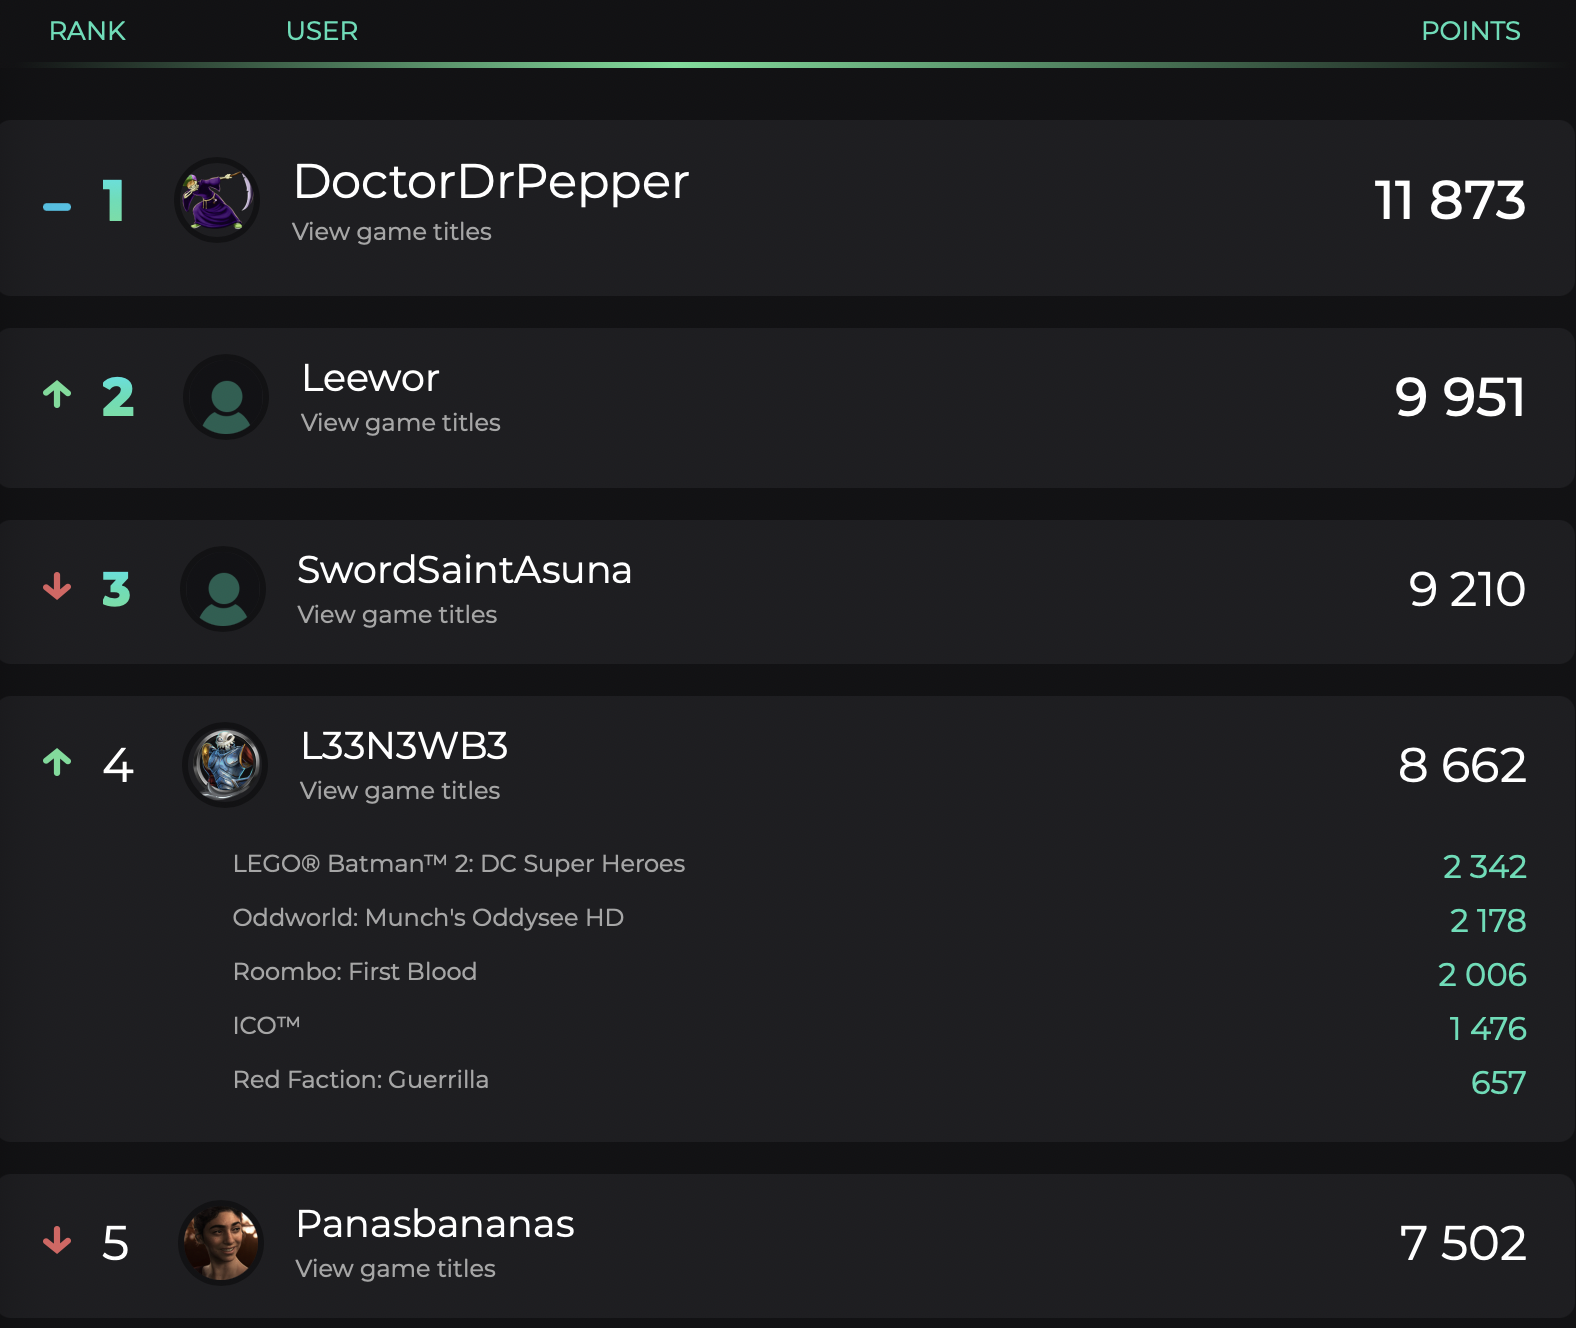This screenshot has width=1576, height=1328.
Task: Expand Leewor's View game titles
Action: 401,423
